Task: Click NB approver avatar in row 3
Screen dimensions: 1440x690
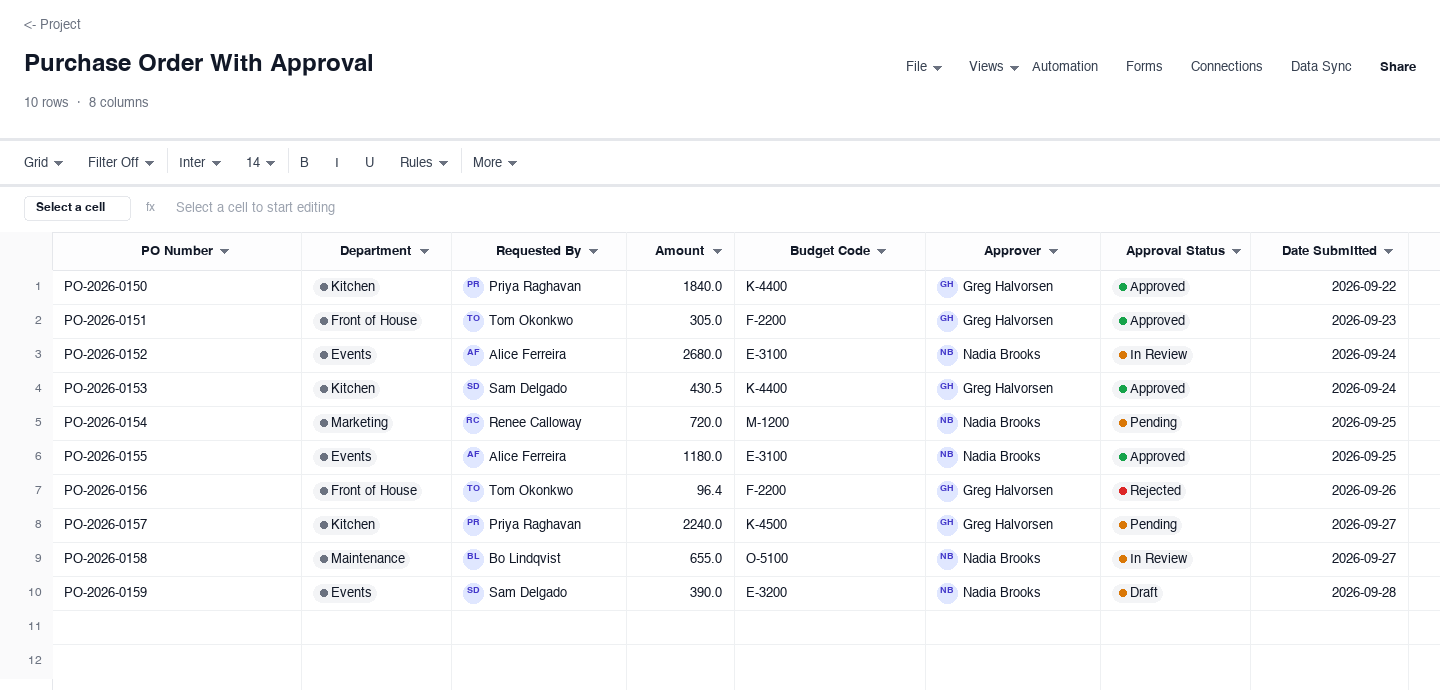Action: click(x=947, y=354)
